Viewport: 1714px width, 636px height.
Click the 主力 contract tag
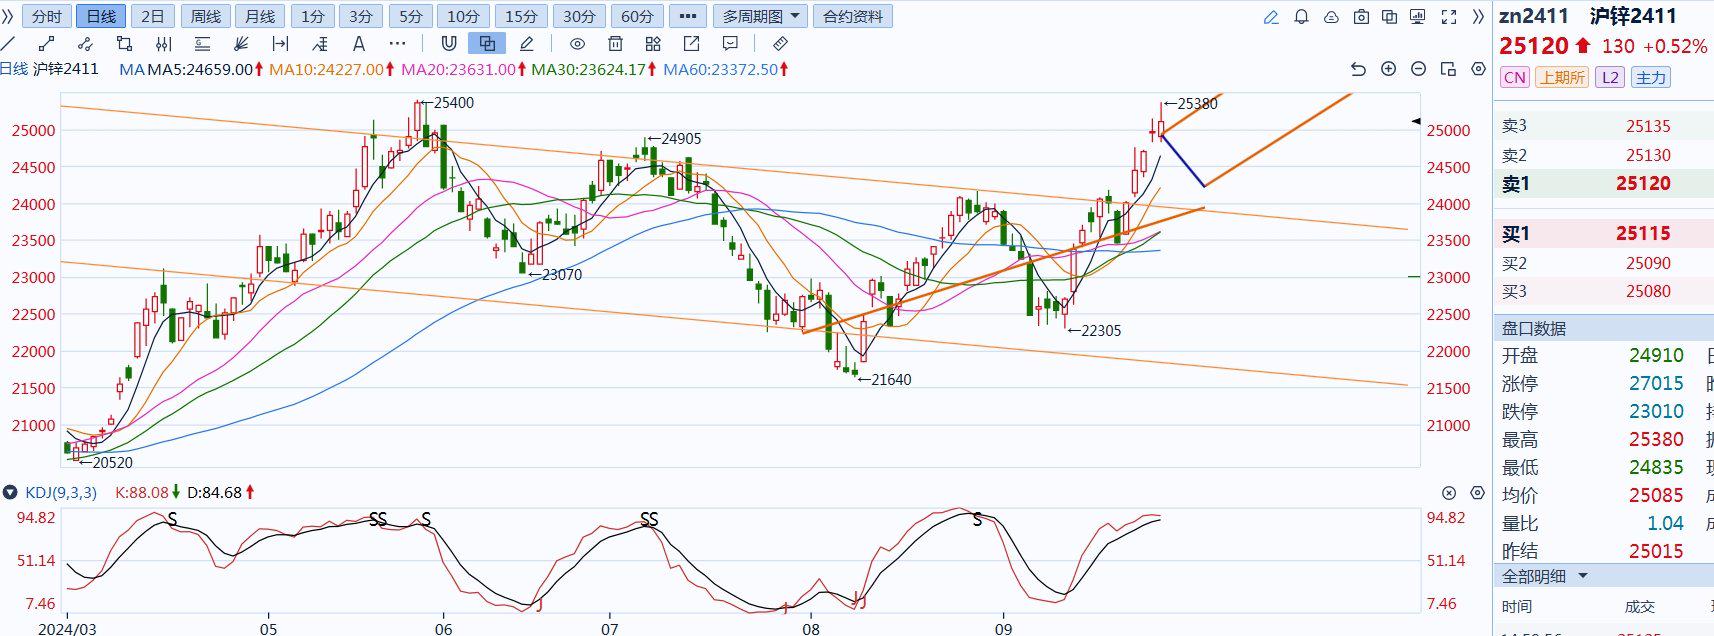coord(1651,78)
